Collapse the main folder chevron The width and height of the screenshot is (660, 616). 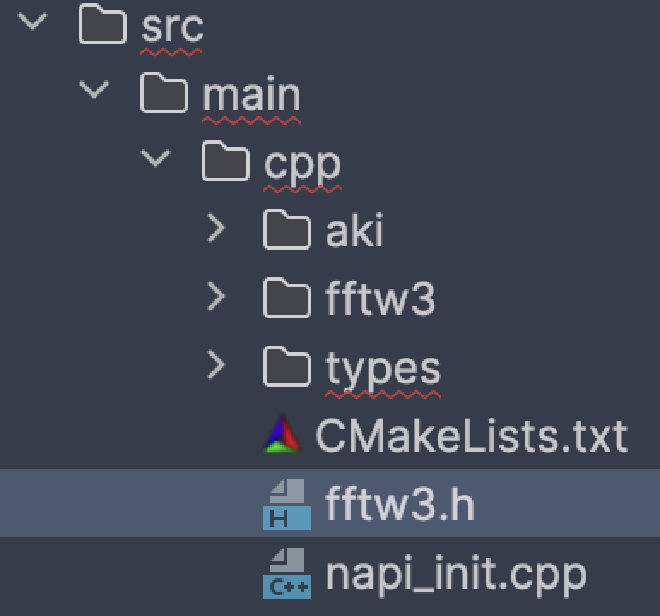94,92
